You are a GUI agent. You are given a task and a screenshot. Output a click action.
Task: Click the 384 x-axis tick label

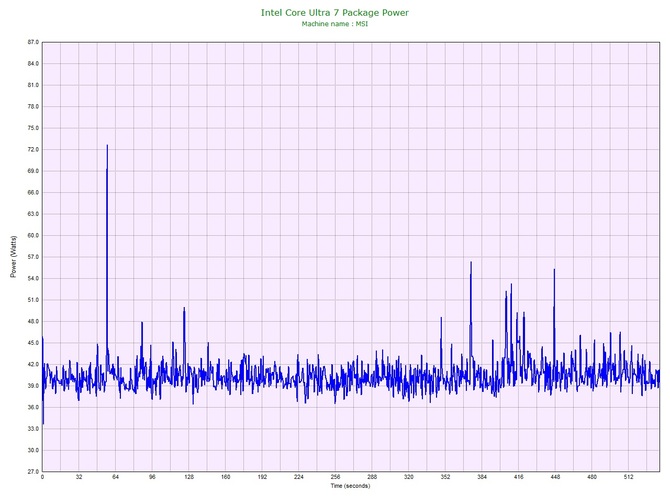coord(482,478)
